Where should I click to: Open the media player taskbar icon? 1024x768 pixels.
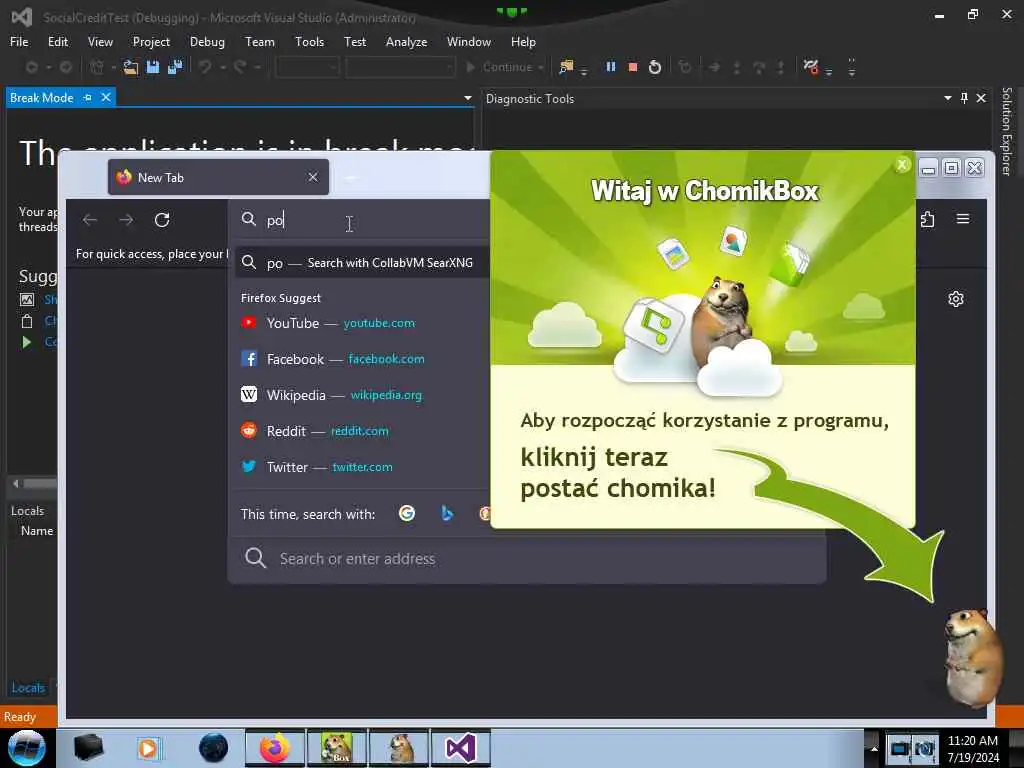tap(148, 748)
